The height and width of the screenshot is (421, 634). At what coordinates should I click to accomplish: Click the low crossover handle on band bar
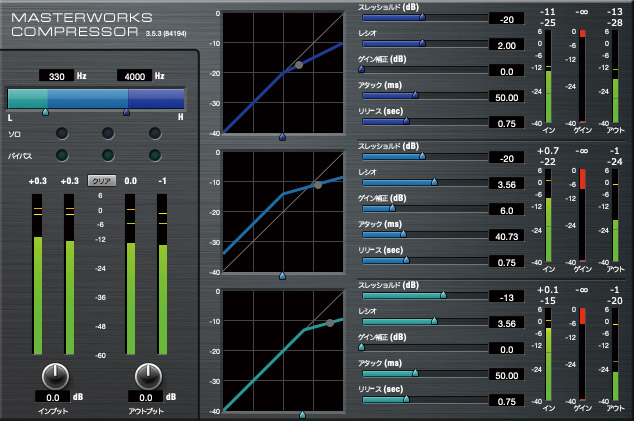point(46,112)
